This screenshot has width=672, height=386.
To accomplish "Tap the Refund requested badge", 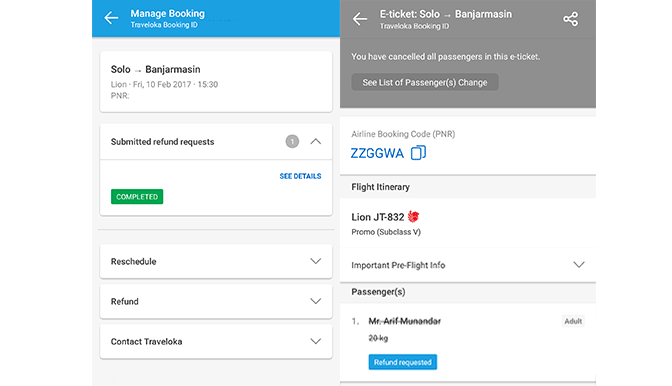I will 403,362.
